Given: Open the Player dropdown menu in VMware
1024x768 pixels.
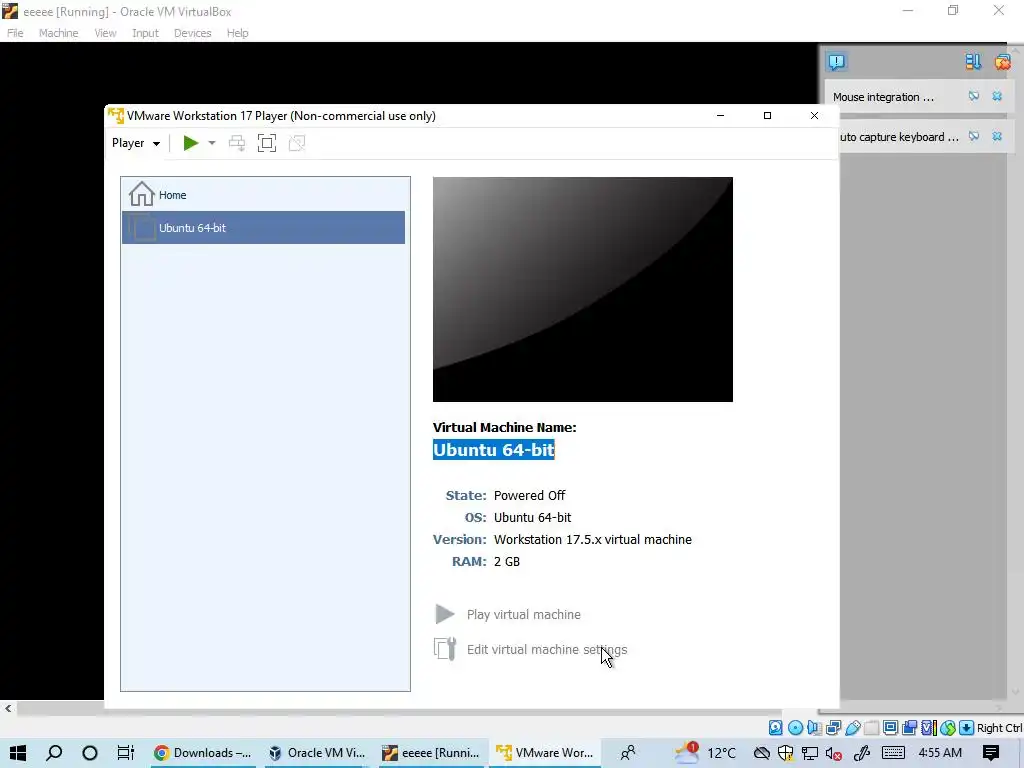Looking at the screenshot, I should coord(136,143).
